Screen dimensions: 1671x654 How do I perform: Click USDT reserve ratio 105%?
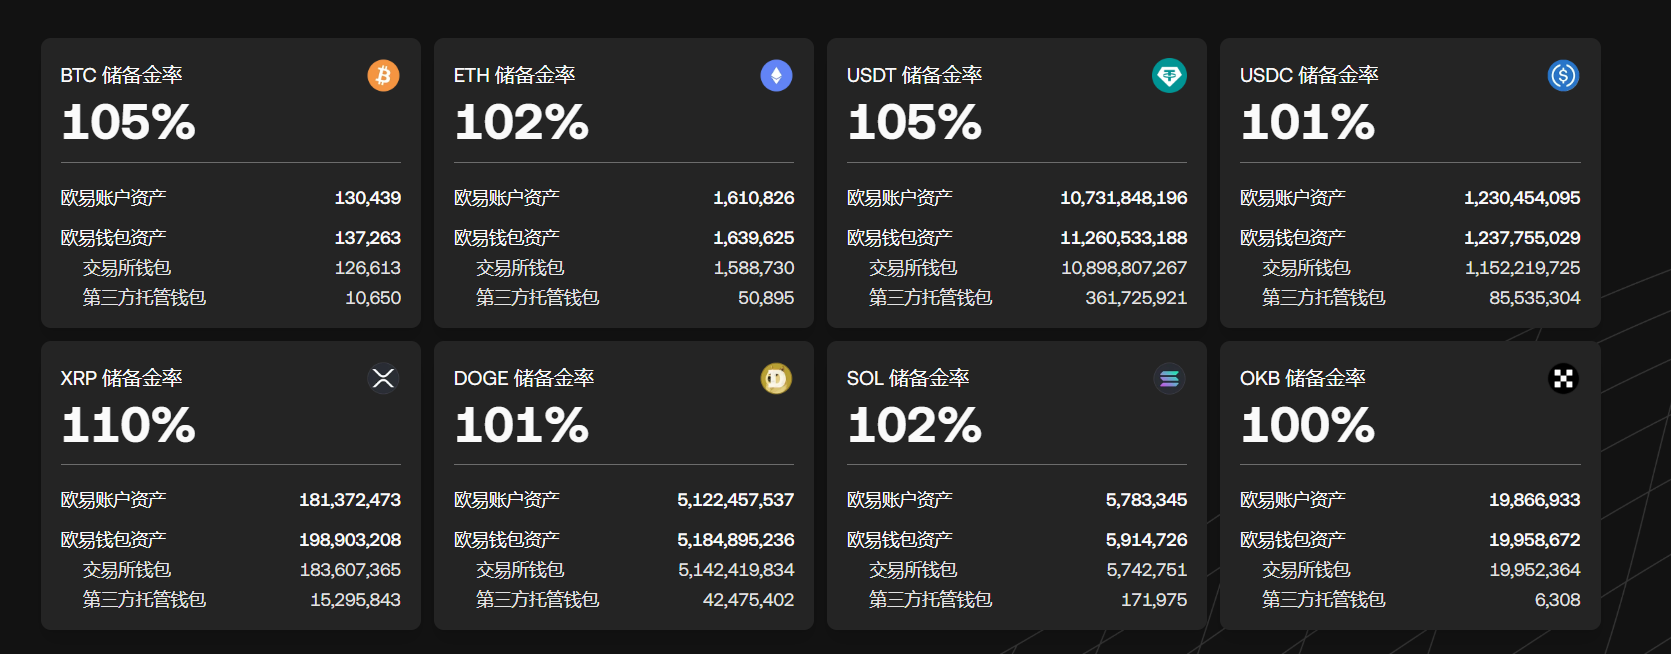914,123
